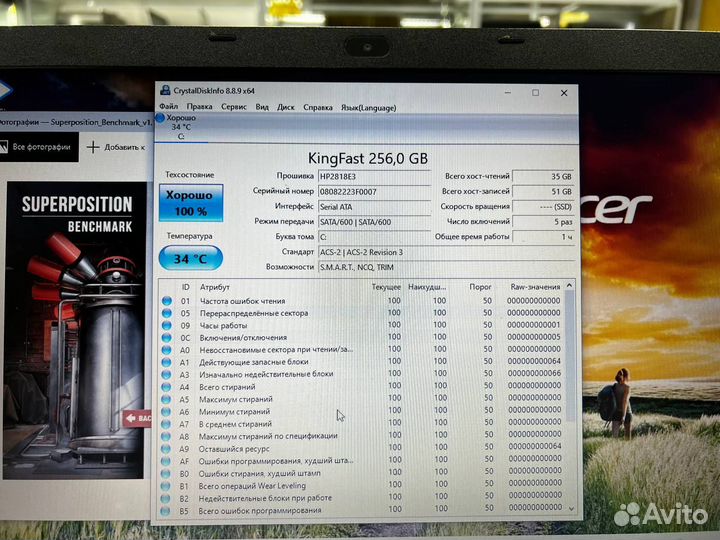Open the Справка menu
The image size is (720, 540).
coord(318,106)
